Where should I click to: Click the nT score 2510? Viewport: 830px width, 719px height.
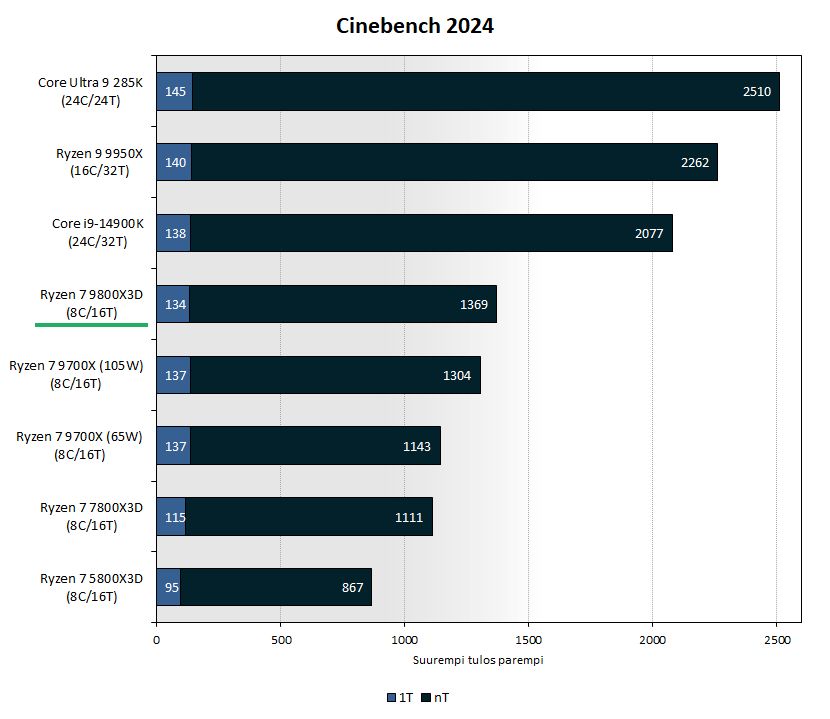tap(757, 92)
